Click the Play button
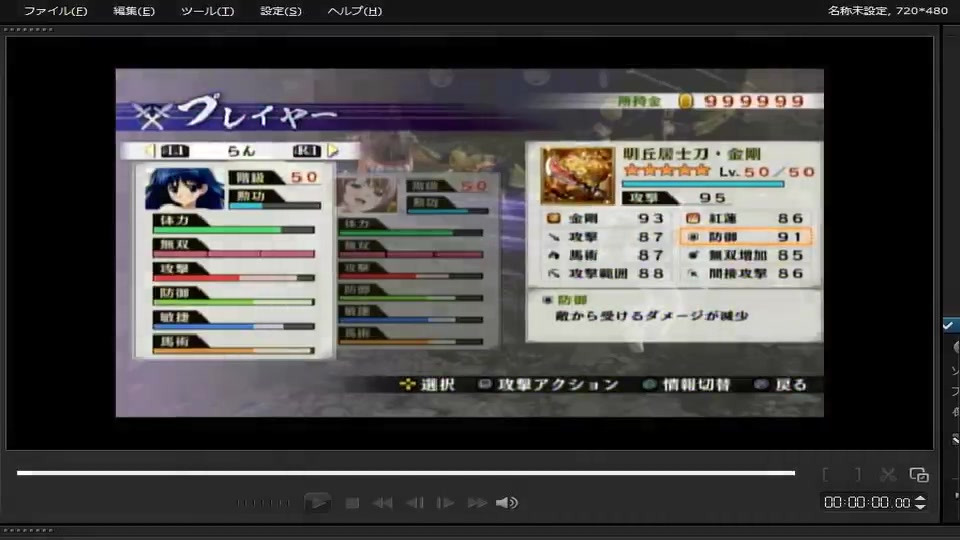This screenshot has width=960, height=540. pos(318,503)
